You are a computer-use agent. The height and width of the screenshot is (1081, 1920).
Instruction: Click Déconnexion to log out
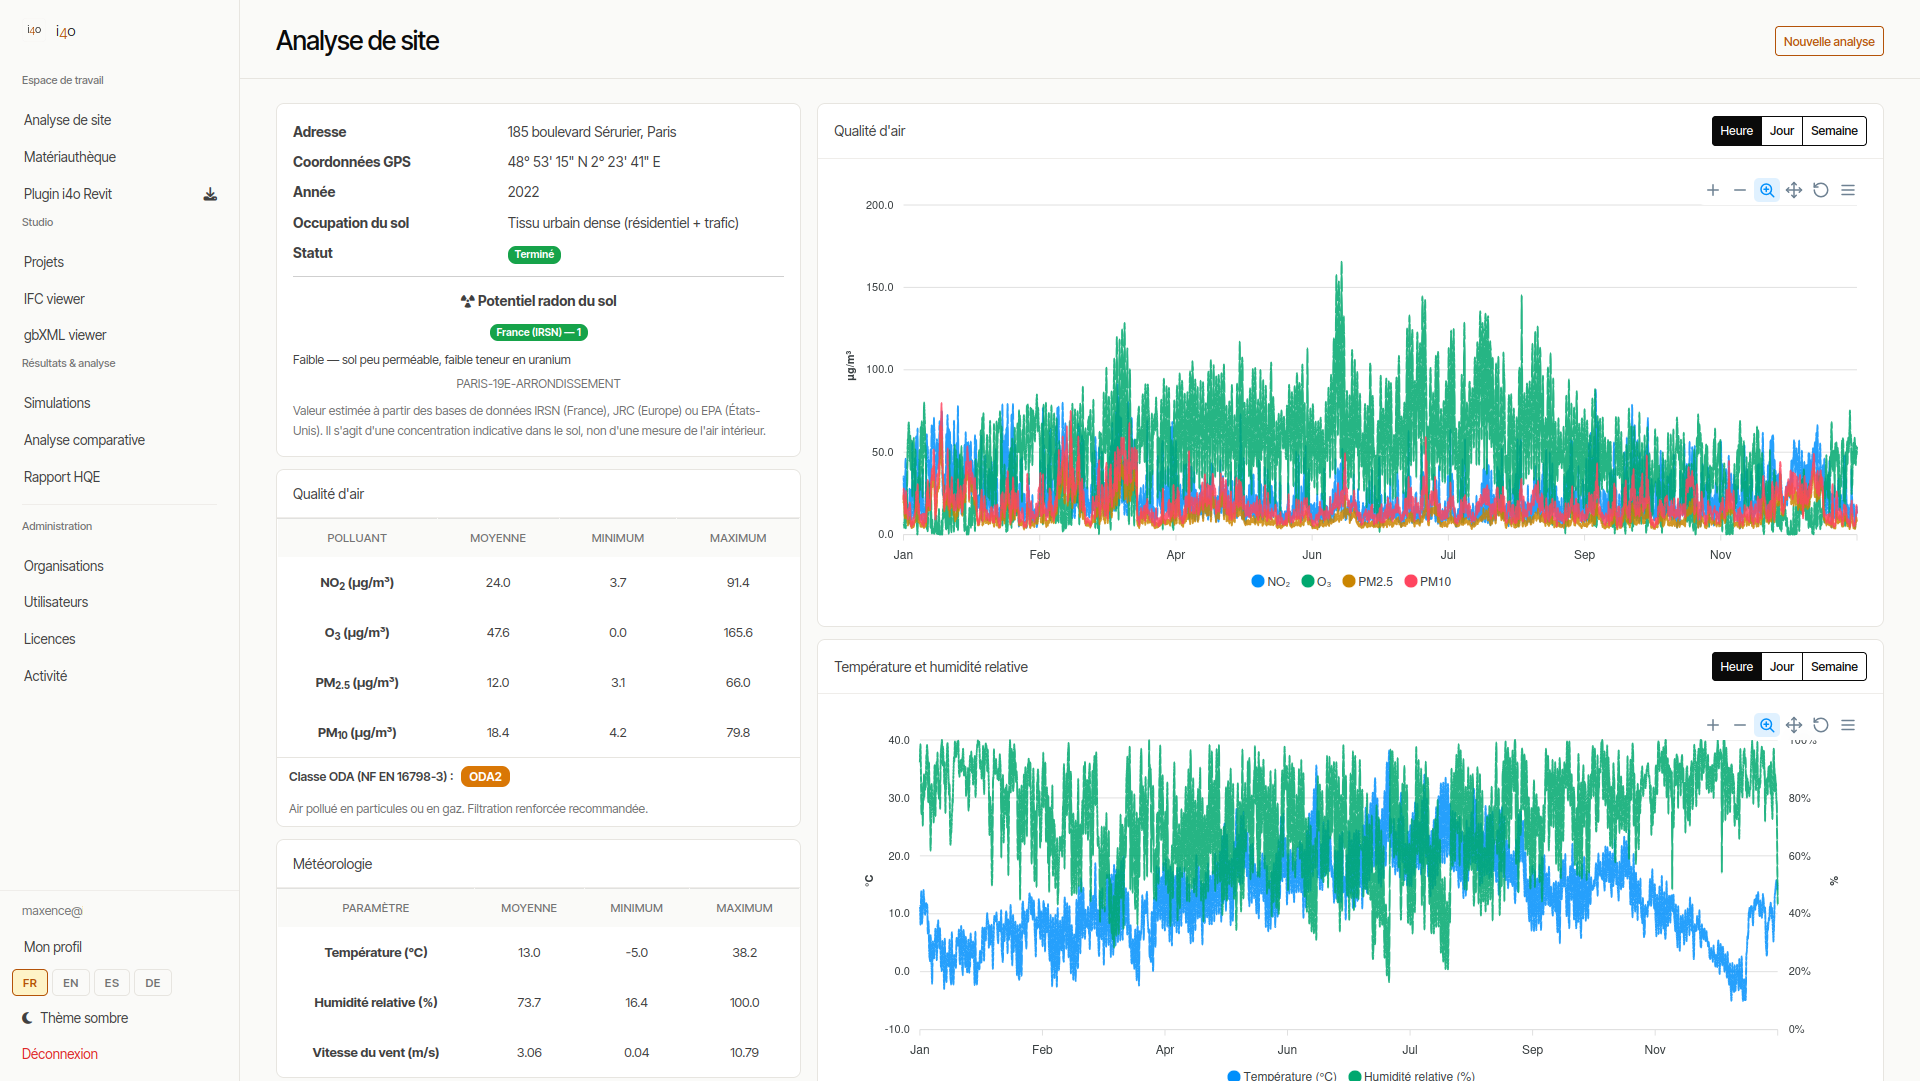pos(60,1054)
